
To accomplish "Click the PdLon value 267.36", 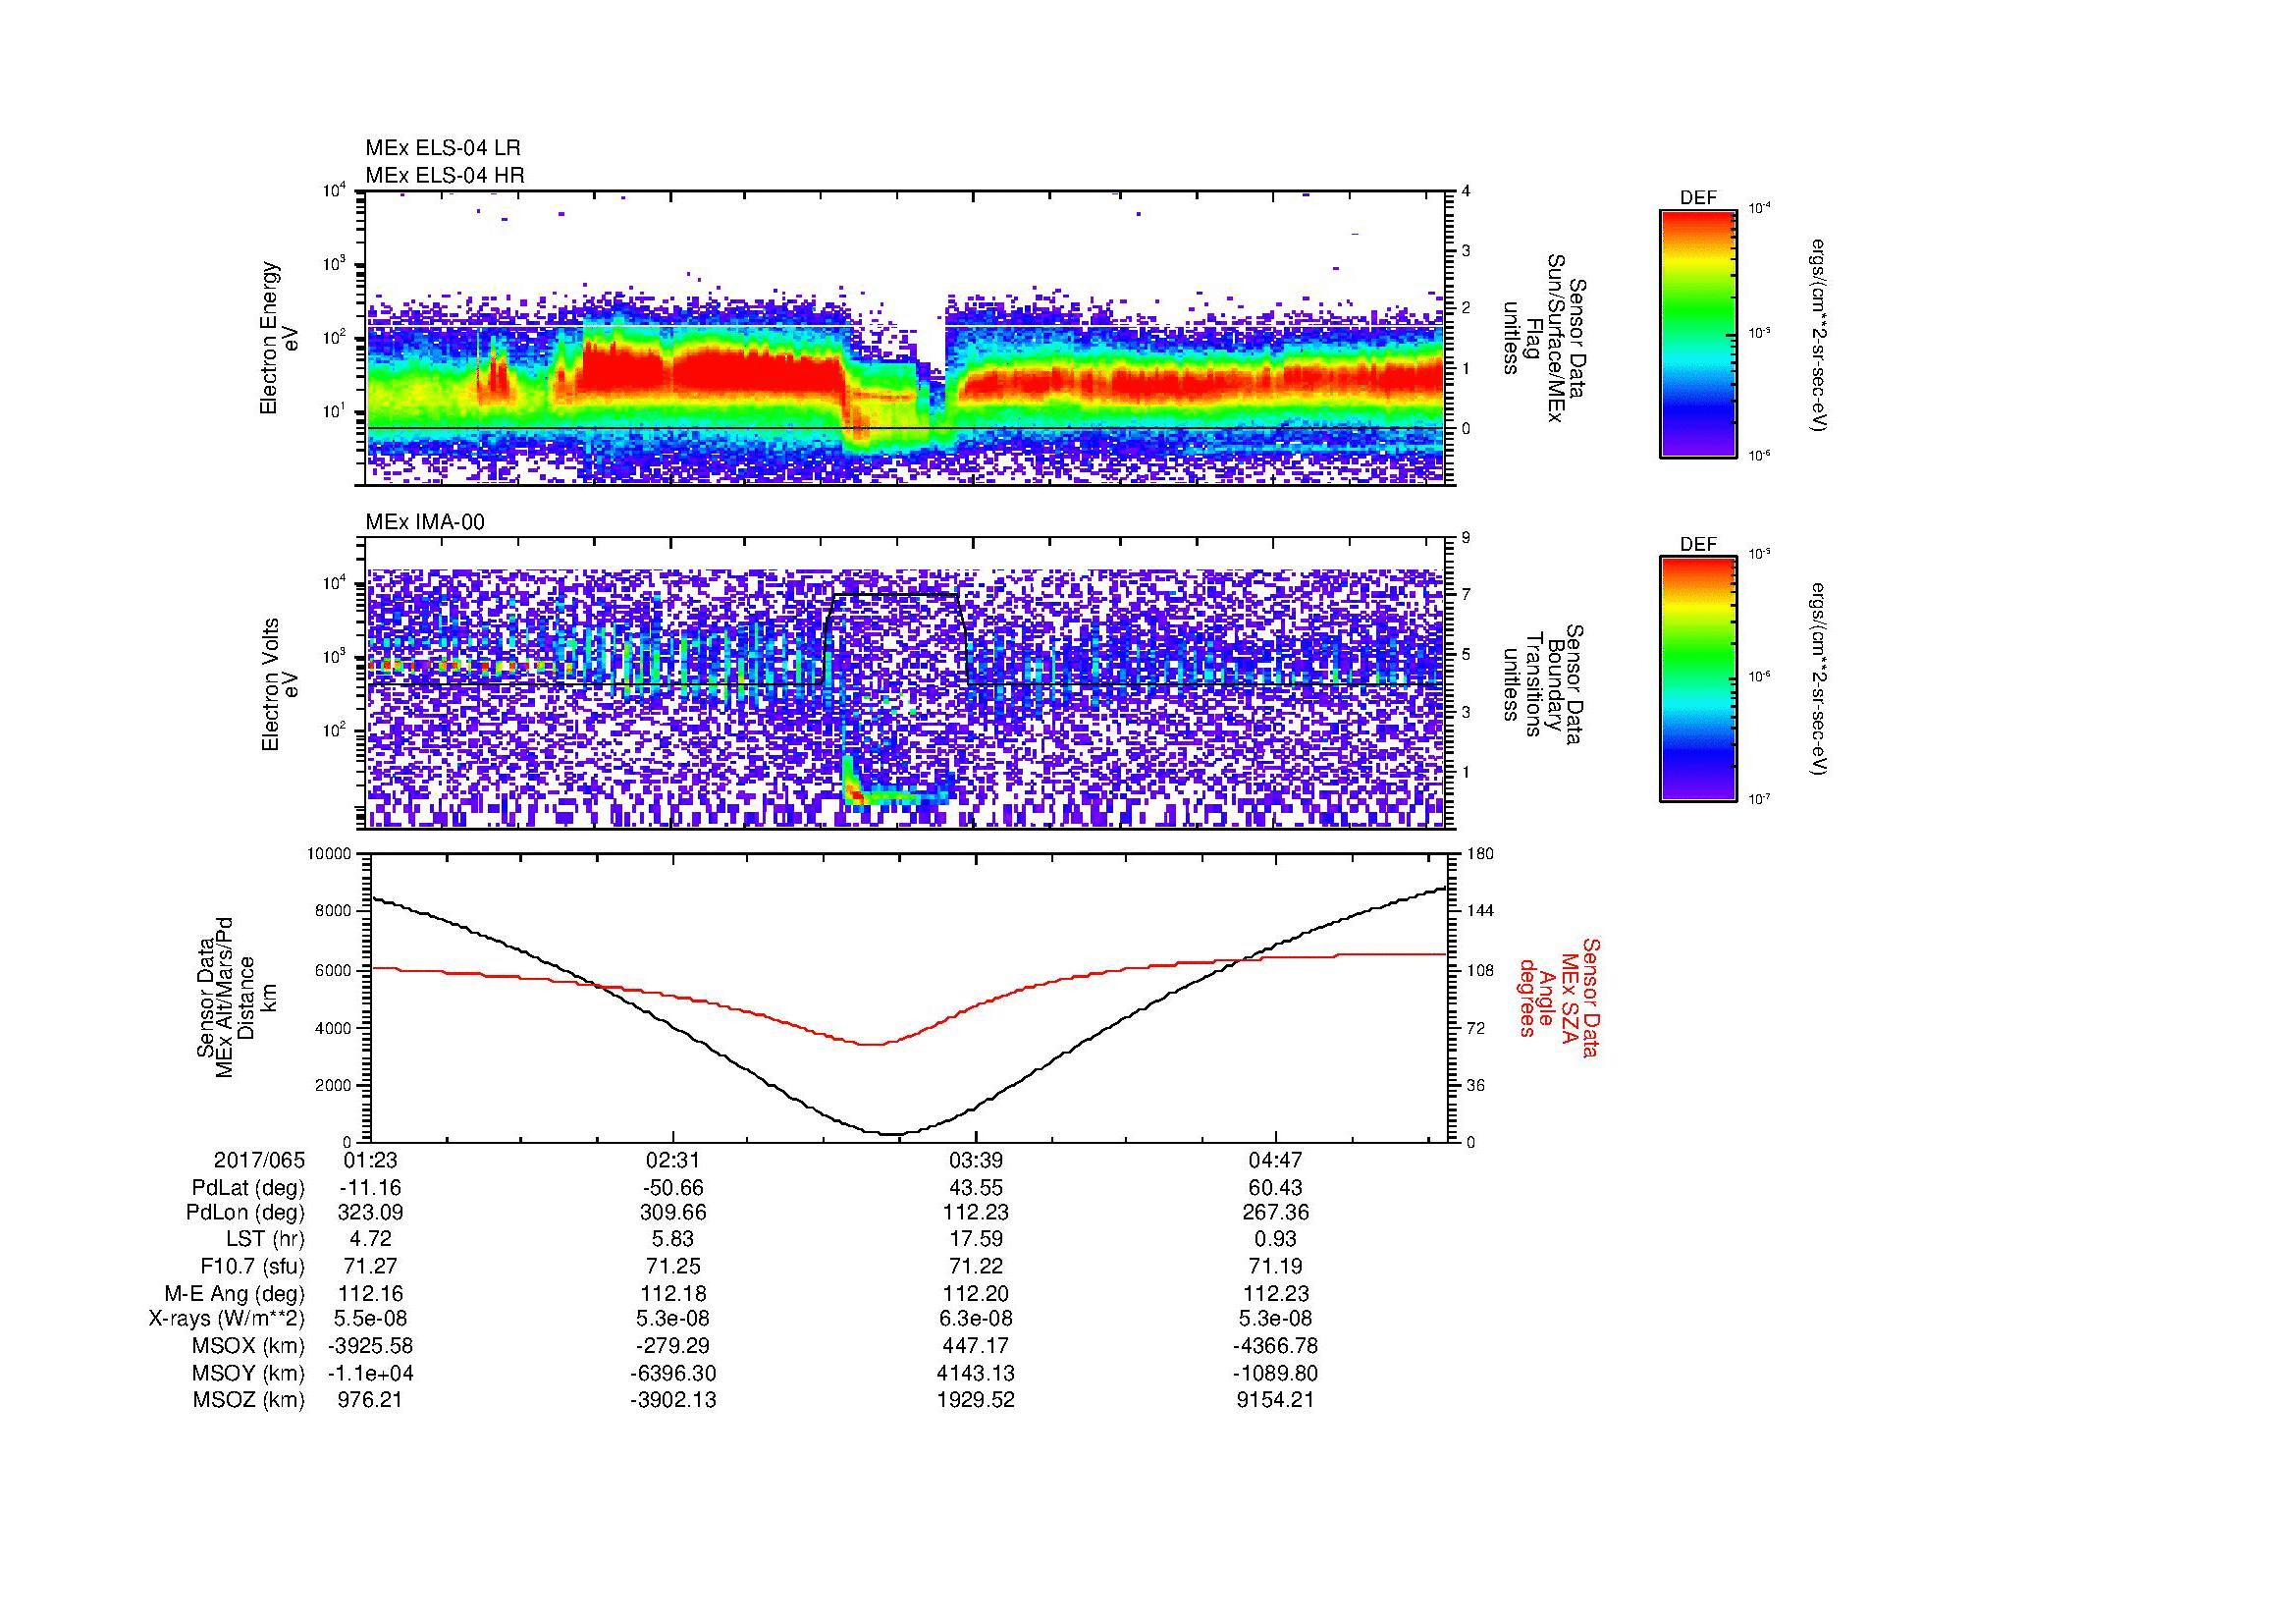I will (x=1275, y=1213).
